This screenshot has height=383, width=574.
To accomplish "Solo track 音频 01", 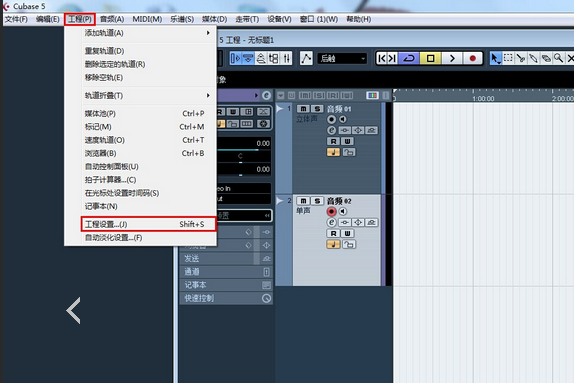I will 317,109.
